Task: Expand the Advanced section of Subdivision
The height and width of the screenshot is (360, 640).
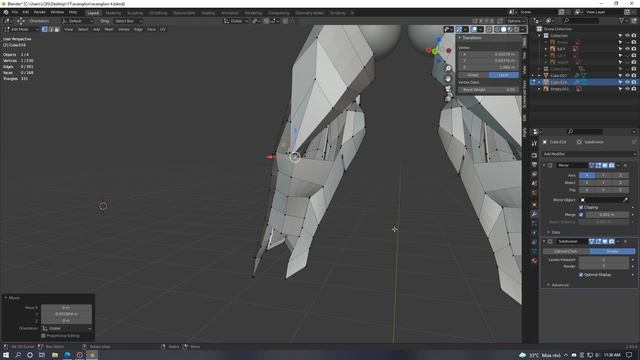Action: pyautogui.click(x=548, y=285)
